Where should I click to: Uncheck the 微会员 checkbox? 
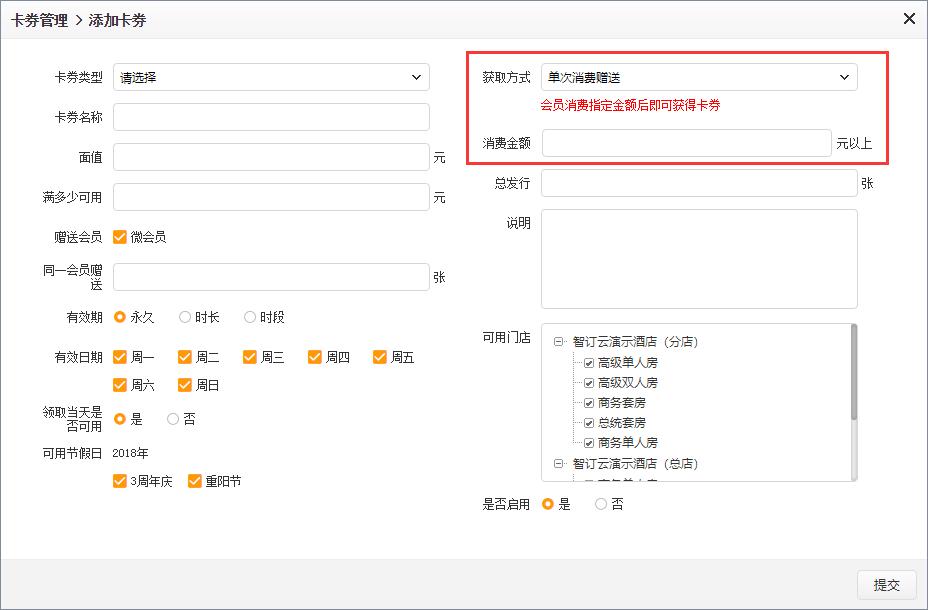coord(120,237)
